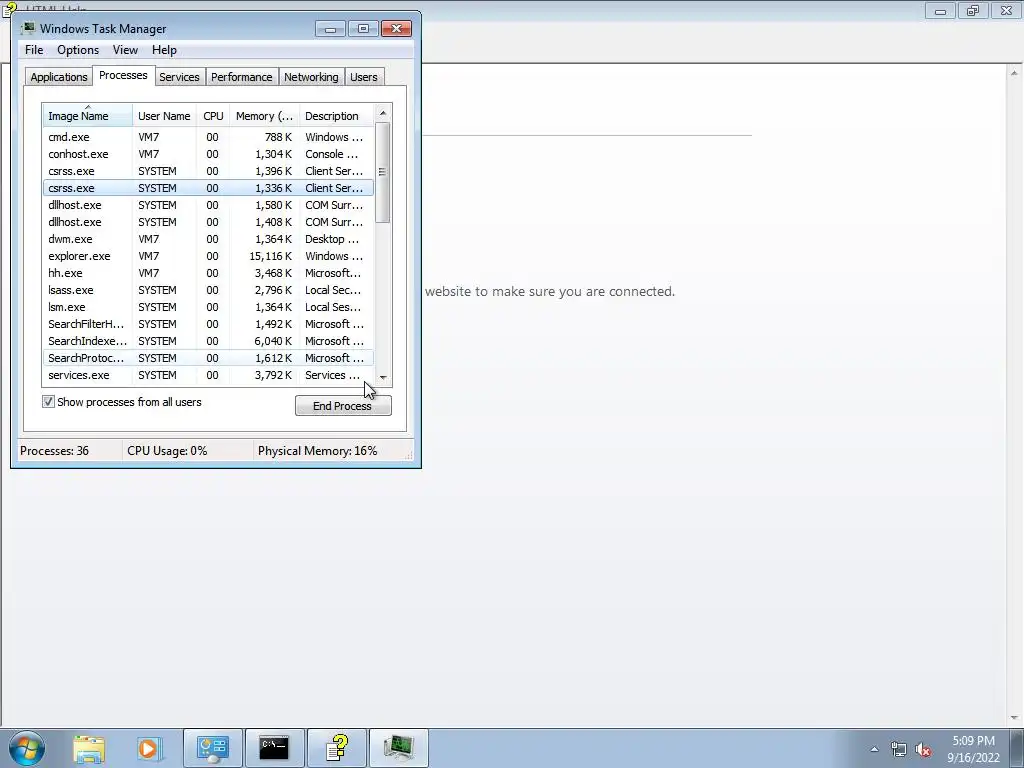Uncheck Show processes from all users
Screen dimensions: 1024x768
pos(48,402)
